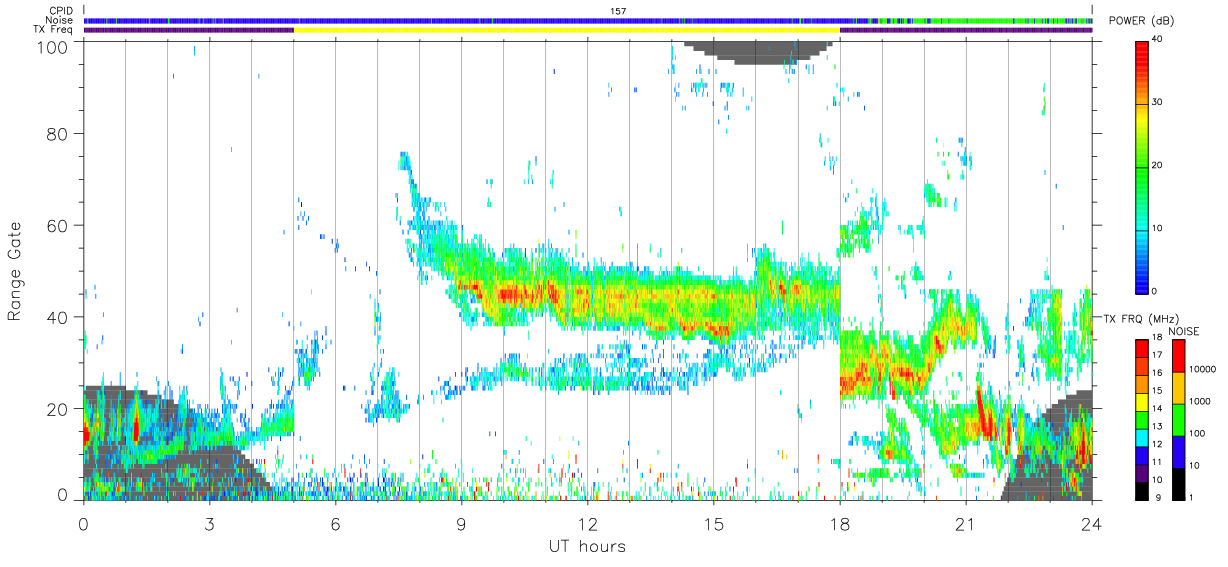Click the 9 tick label on UT hours axis

[461, 524]
